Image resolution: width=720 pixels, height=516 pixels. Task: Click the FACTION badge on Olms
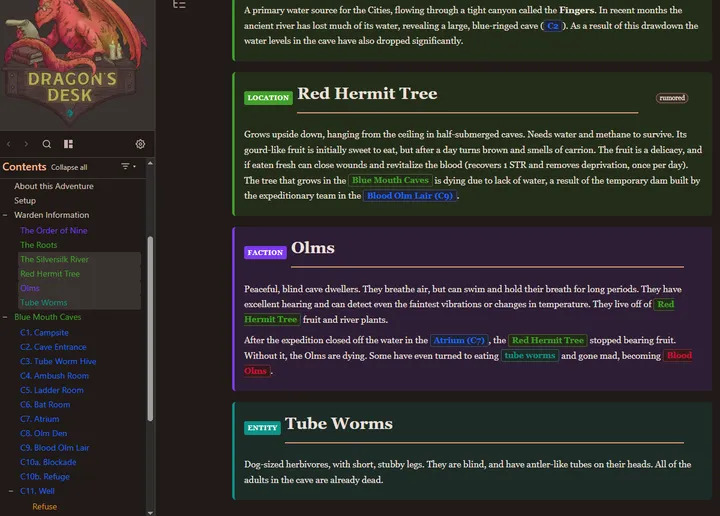pyautogui.click(x=265, y=252)
